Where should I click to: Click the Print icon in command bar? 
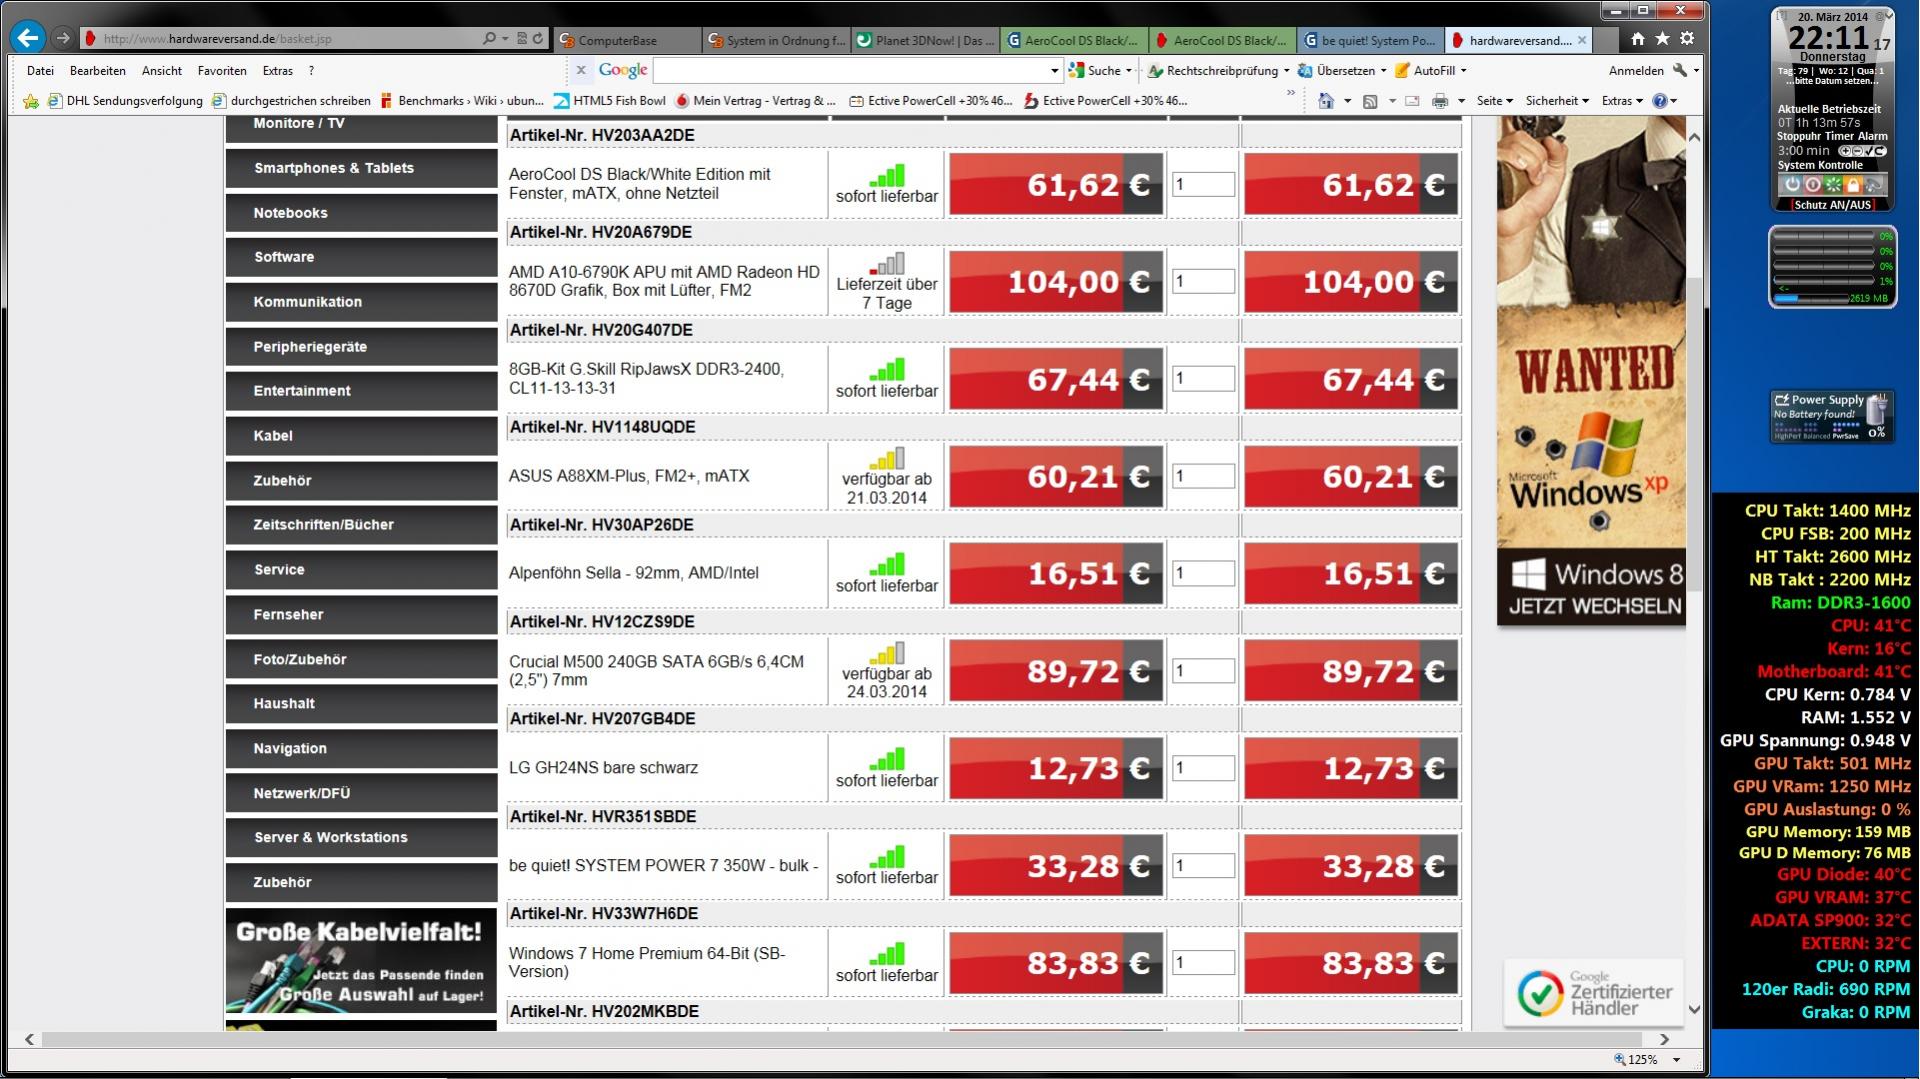tap(1439, 101)
